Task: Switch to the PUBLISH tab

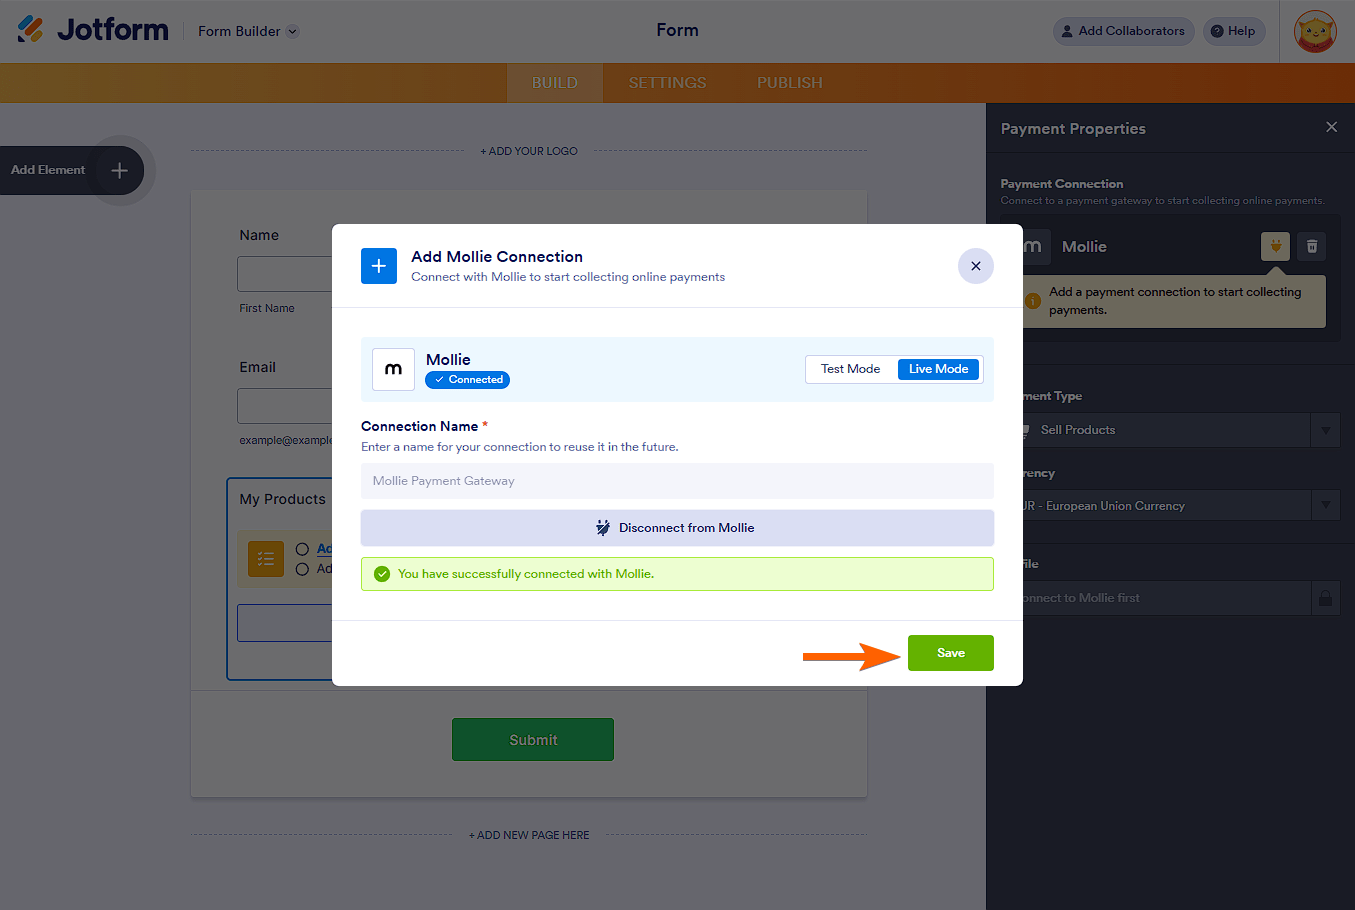Action: pyautogui.click(x=790, y=83)
